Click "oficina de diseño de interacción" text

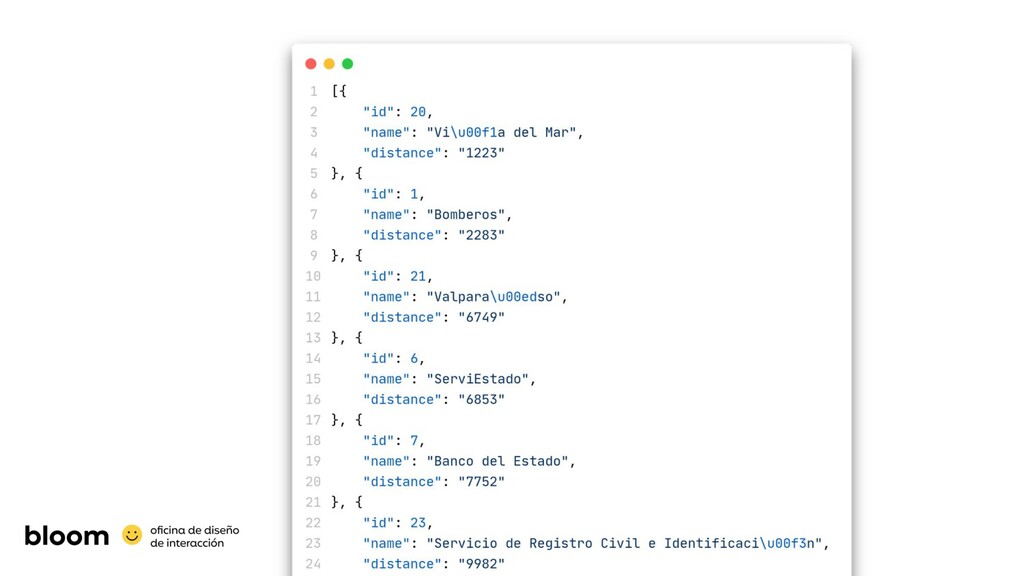pos(195,536)
